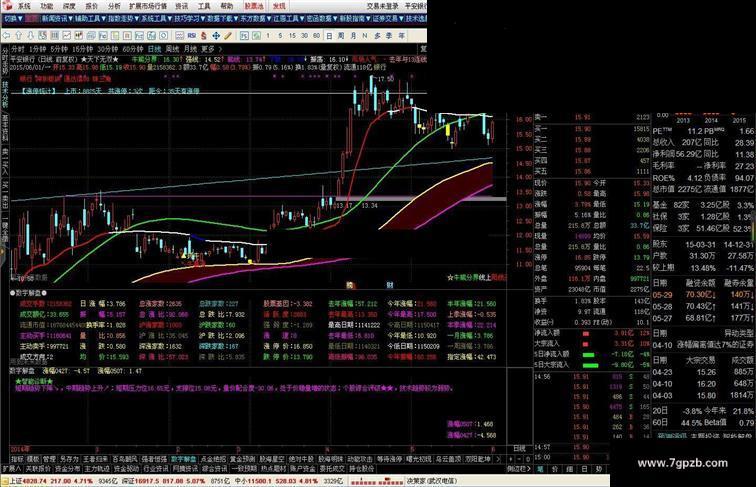The width and height of the screenshot is (756, 487).
Task: Click the RSI indicator toolbar icon
Action: (191, 36)
